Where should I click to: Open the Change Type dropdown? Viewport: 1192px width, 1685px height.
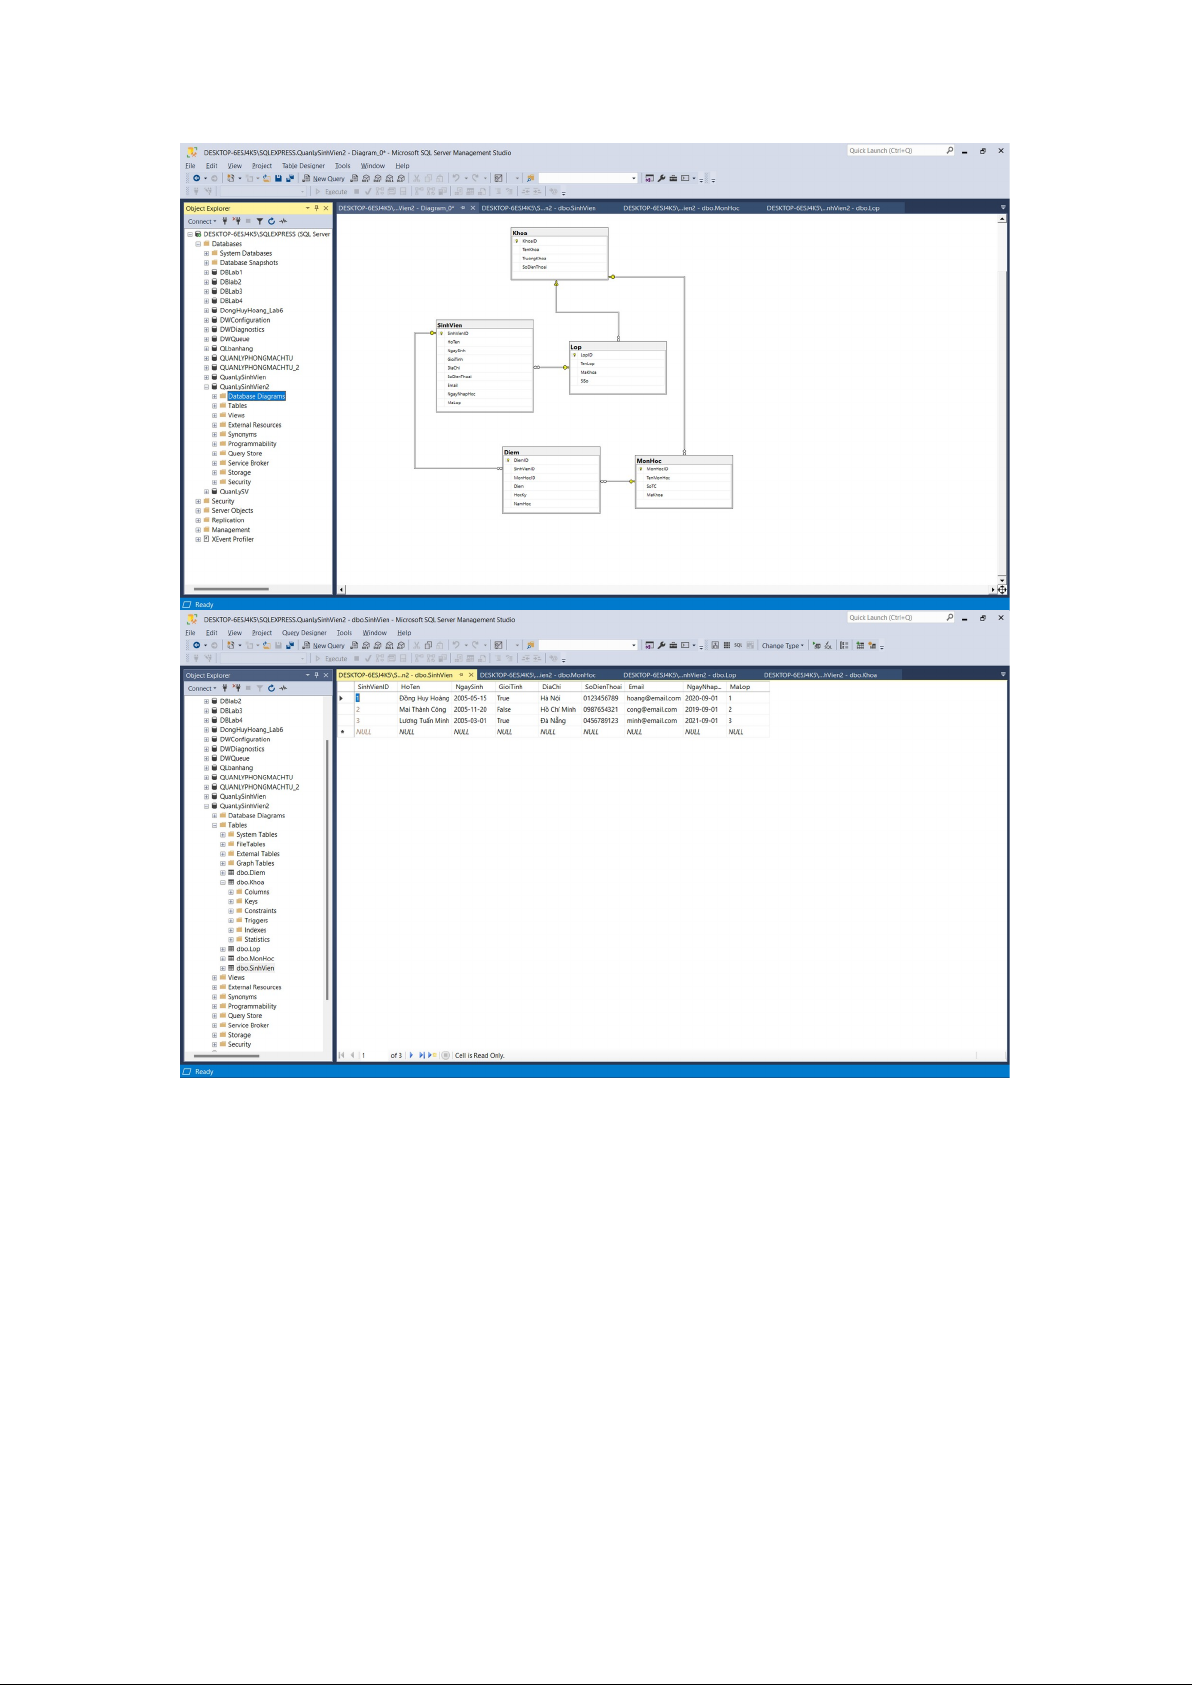(x=783, y=646)
